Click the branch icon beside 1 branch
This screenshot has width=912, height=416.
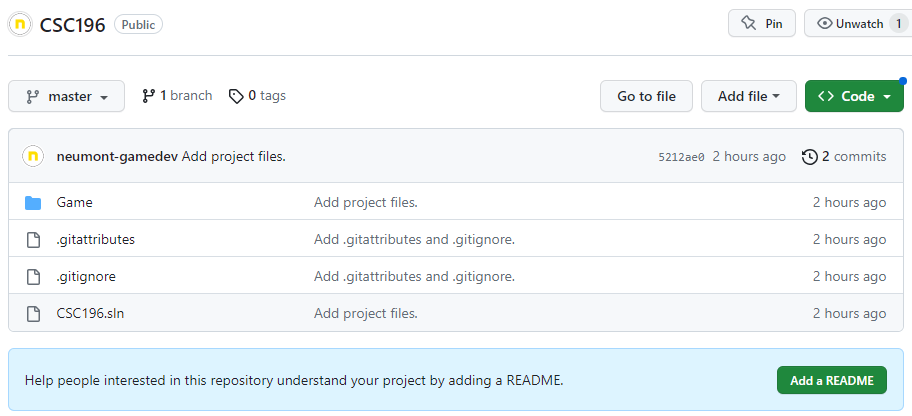(148, 96)
